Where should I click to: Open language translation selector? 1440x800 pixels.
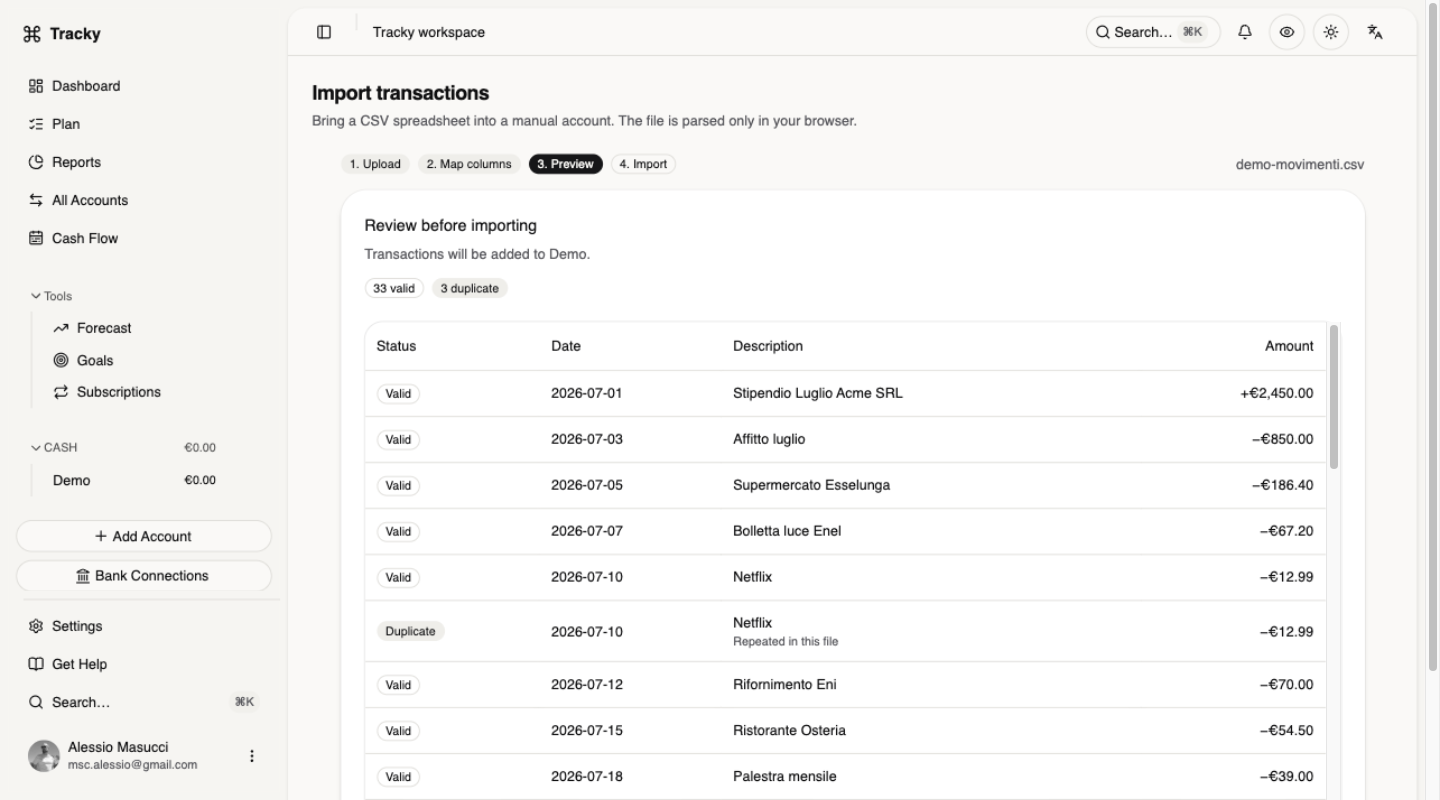click(1375, 32)
